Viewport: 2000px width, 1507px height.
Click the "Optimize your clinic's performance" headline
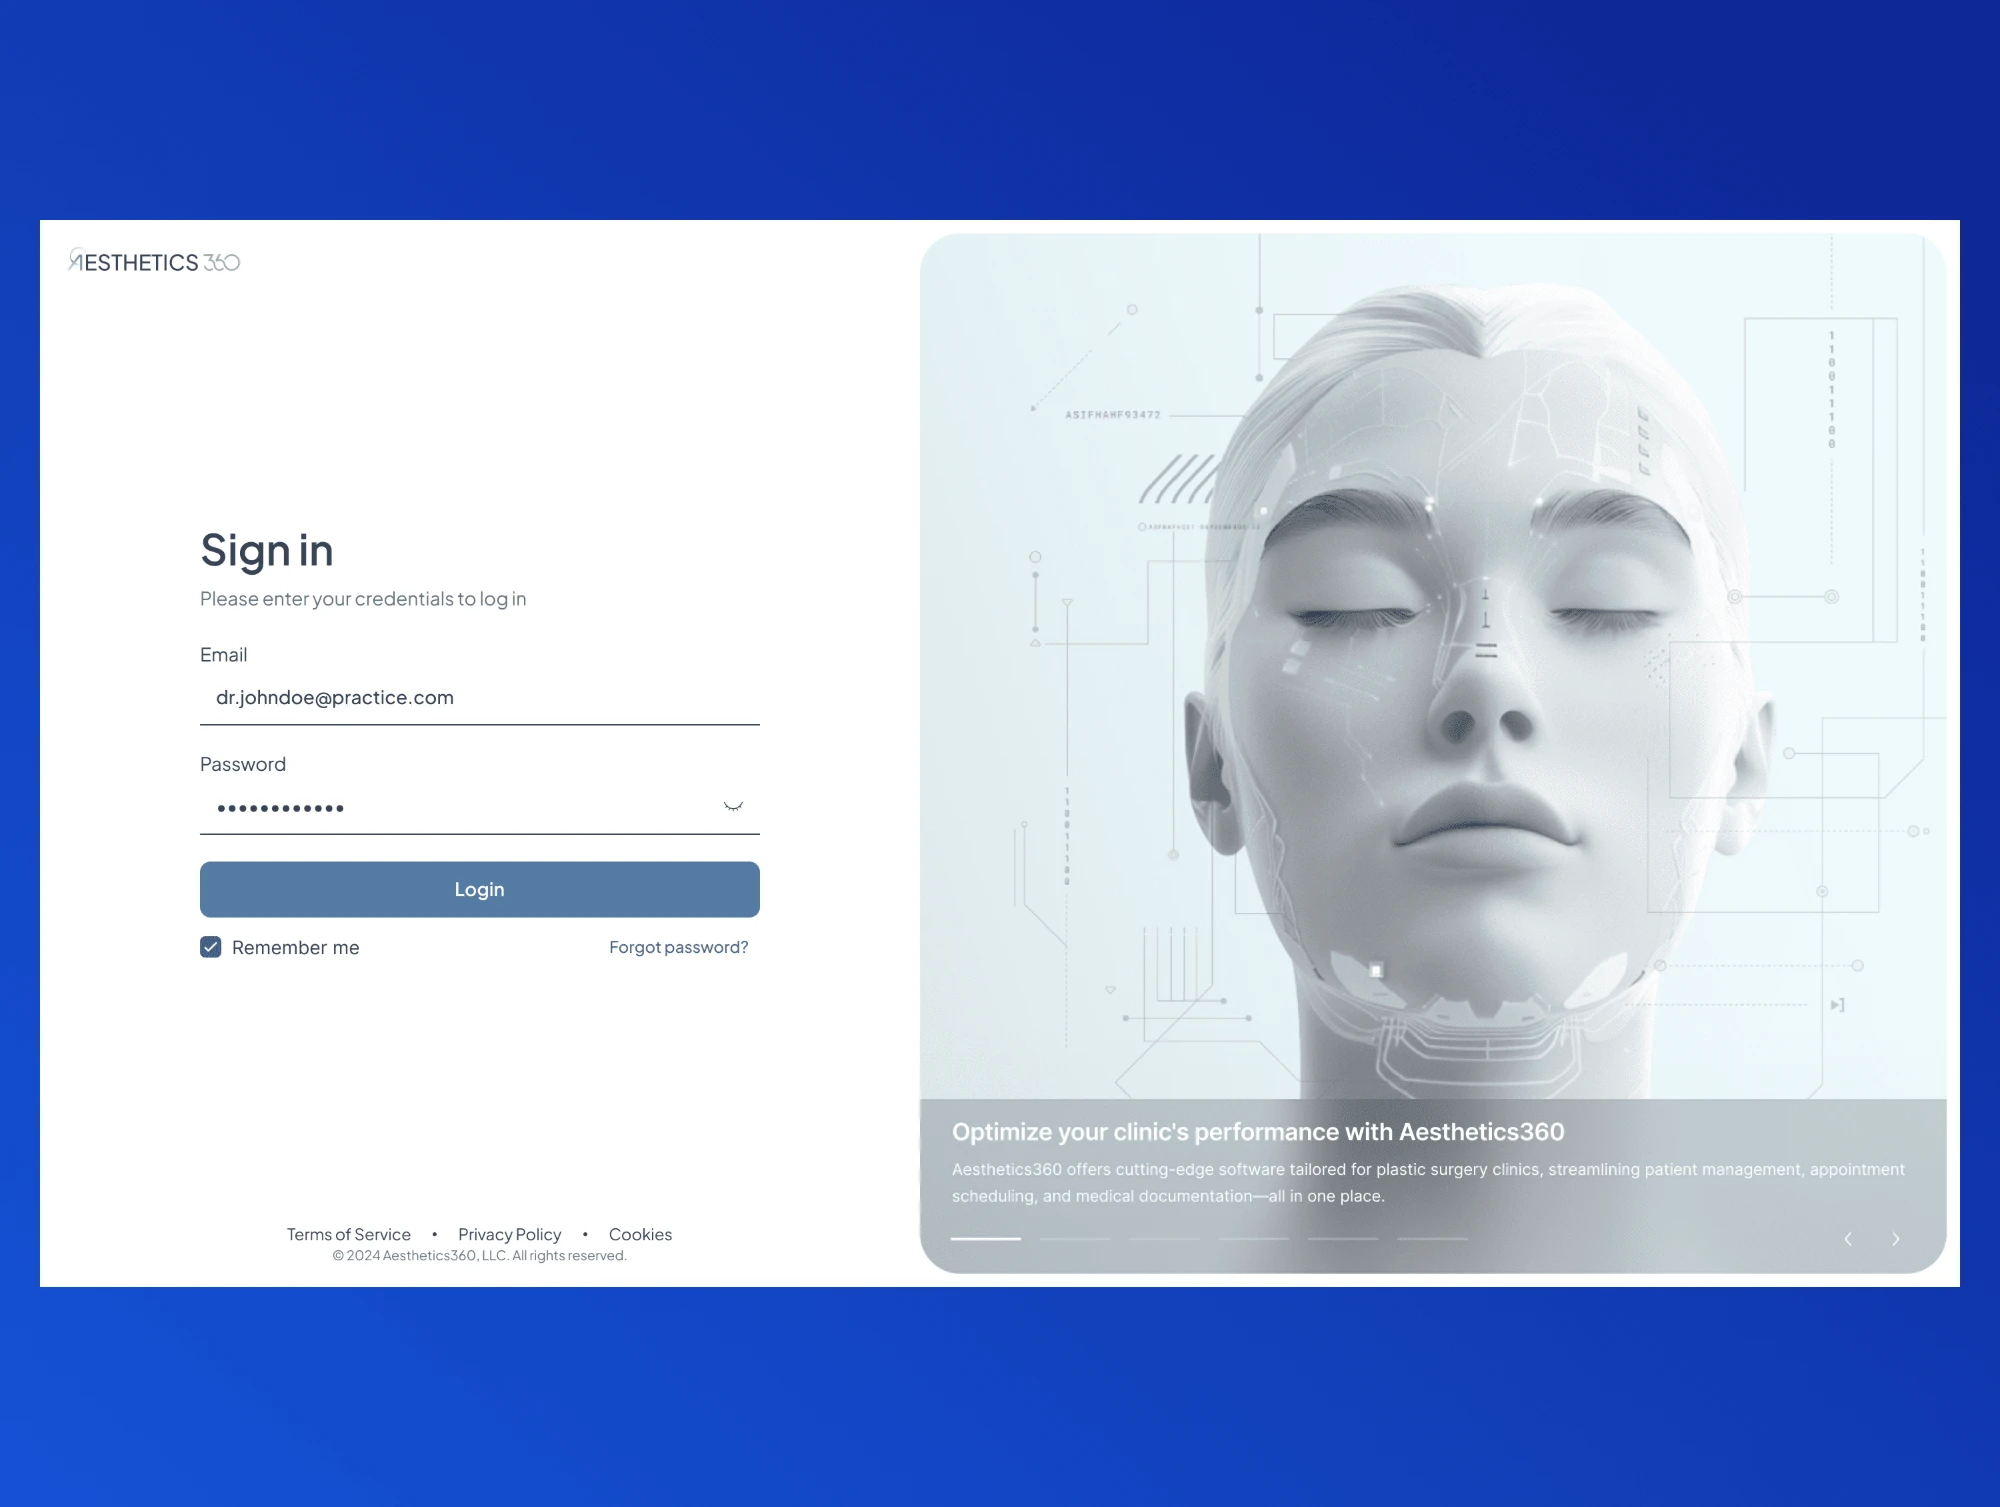click(x=1258, y=1132)
